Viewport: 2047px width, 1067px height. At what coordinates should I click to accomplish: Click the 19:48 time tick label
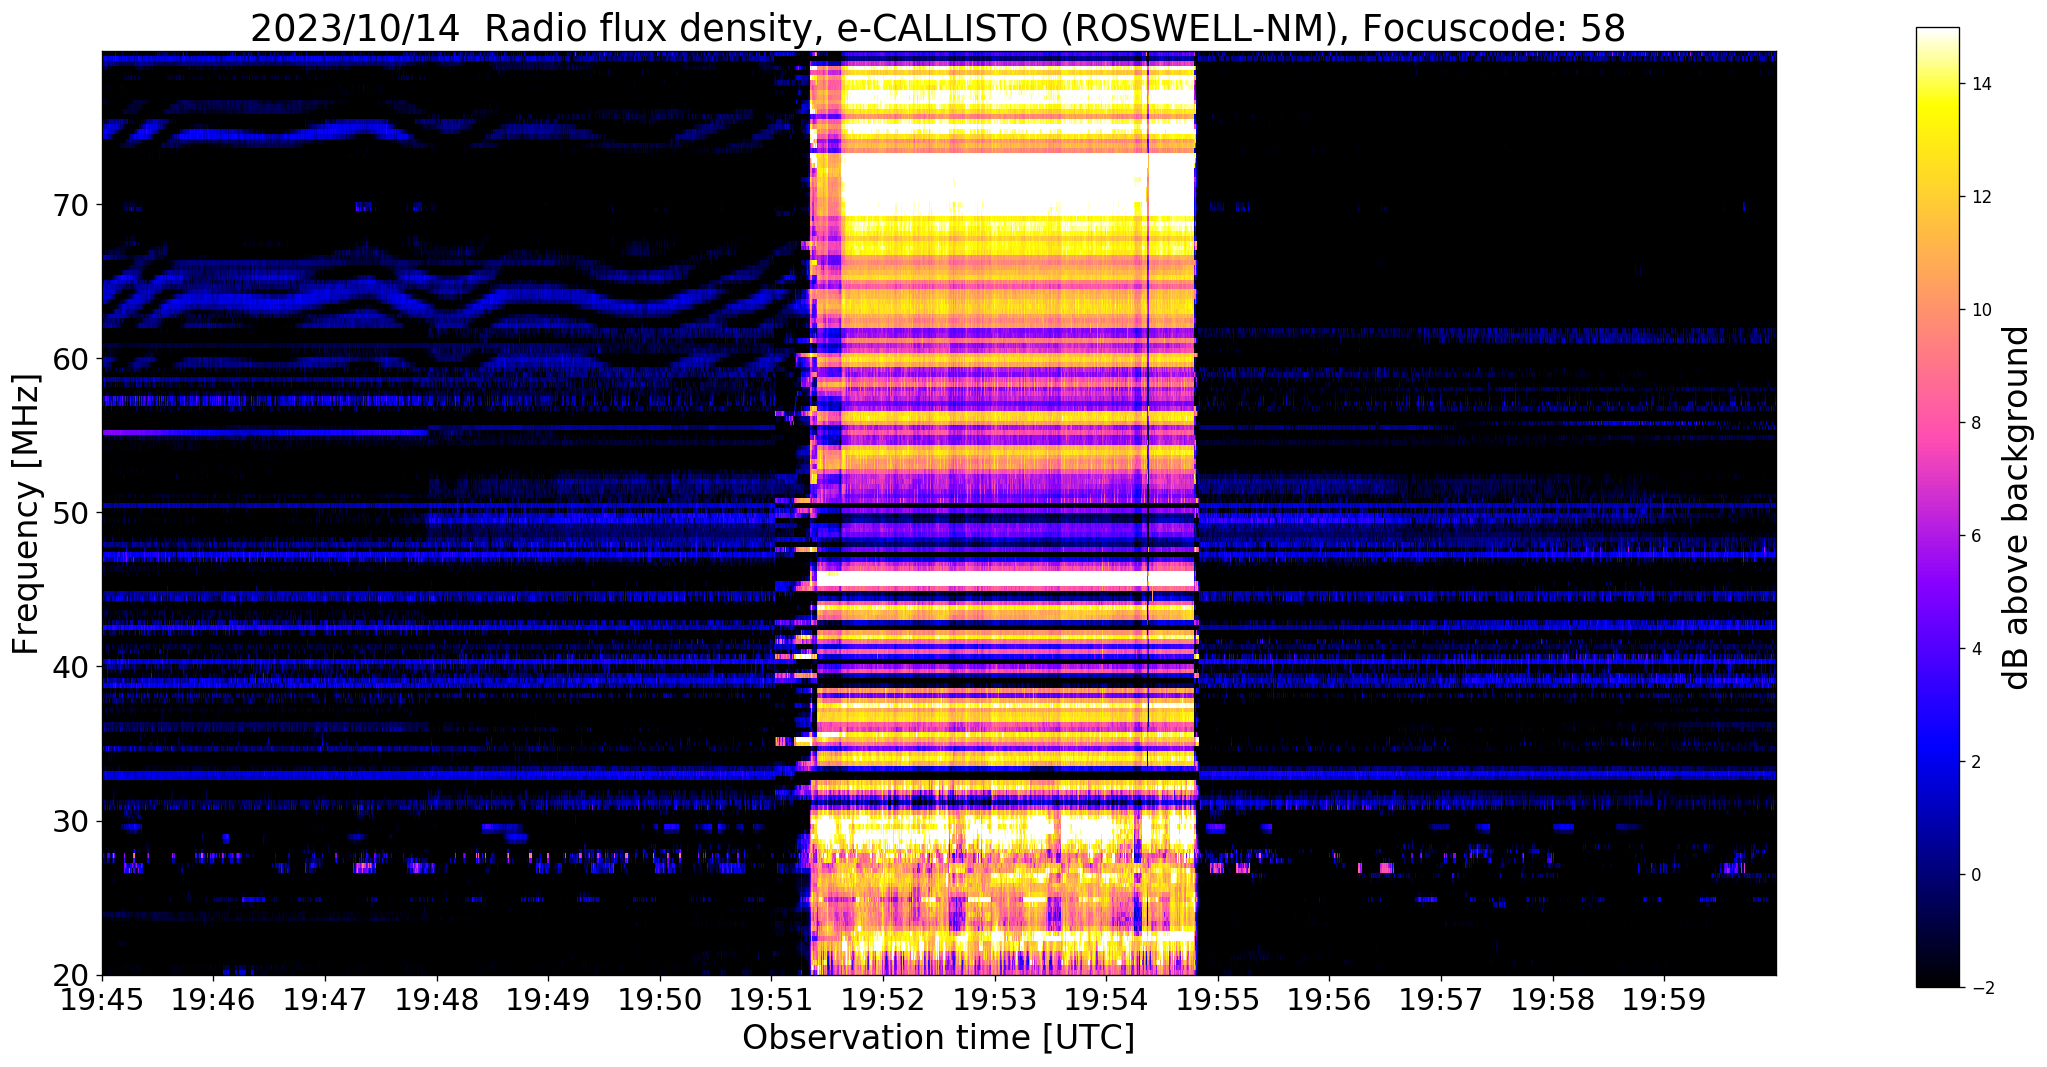click(436, 1000)
